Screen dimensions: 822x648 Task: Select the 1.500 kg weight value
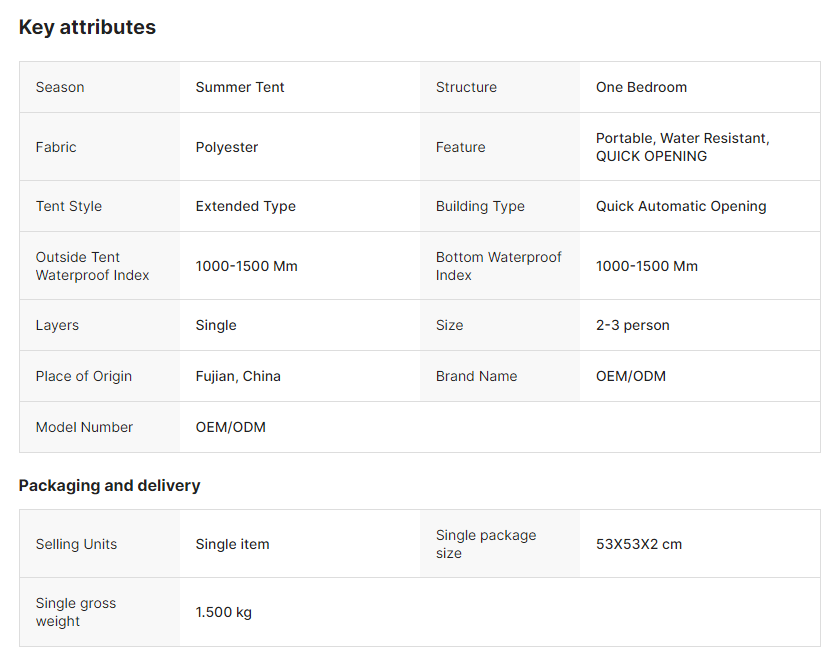click(224, 612)
